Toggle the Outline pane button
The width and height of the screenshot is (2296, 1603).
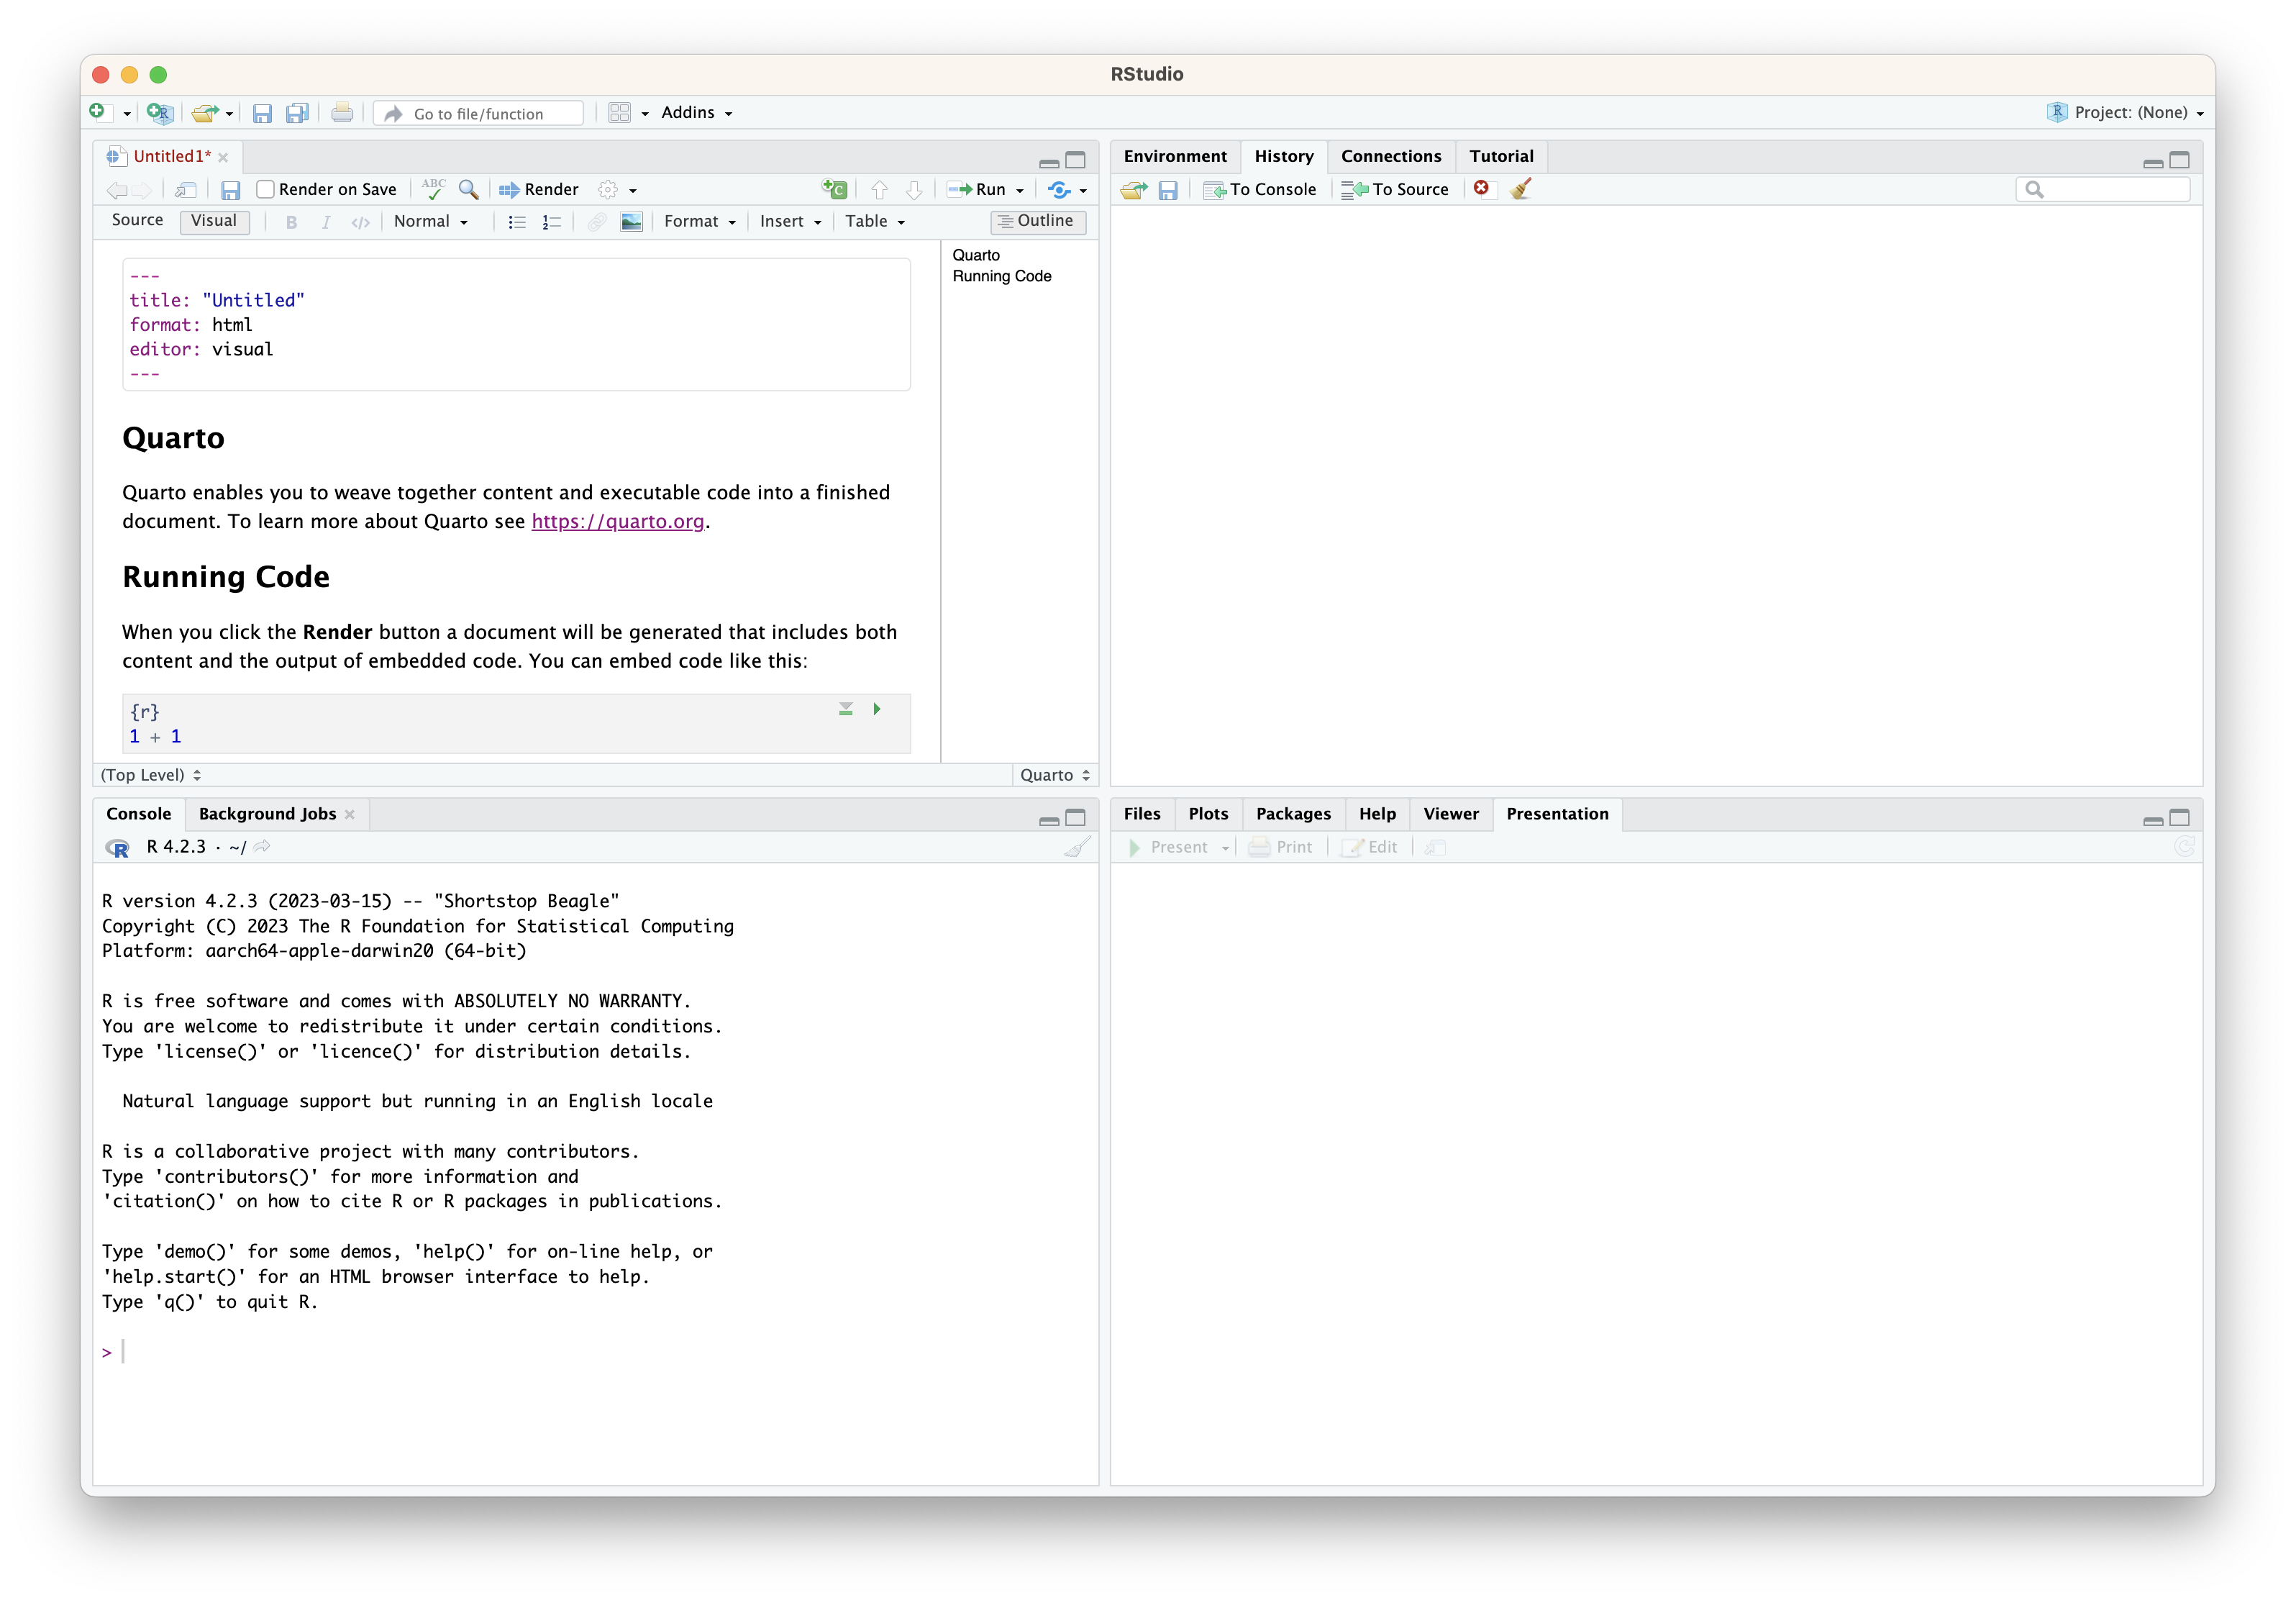click(x=1037, y=221)
